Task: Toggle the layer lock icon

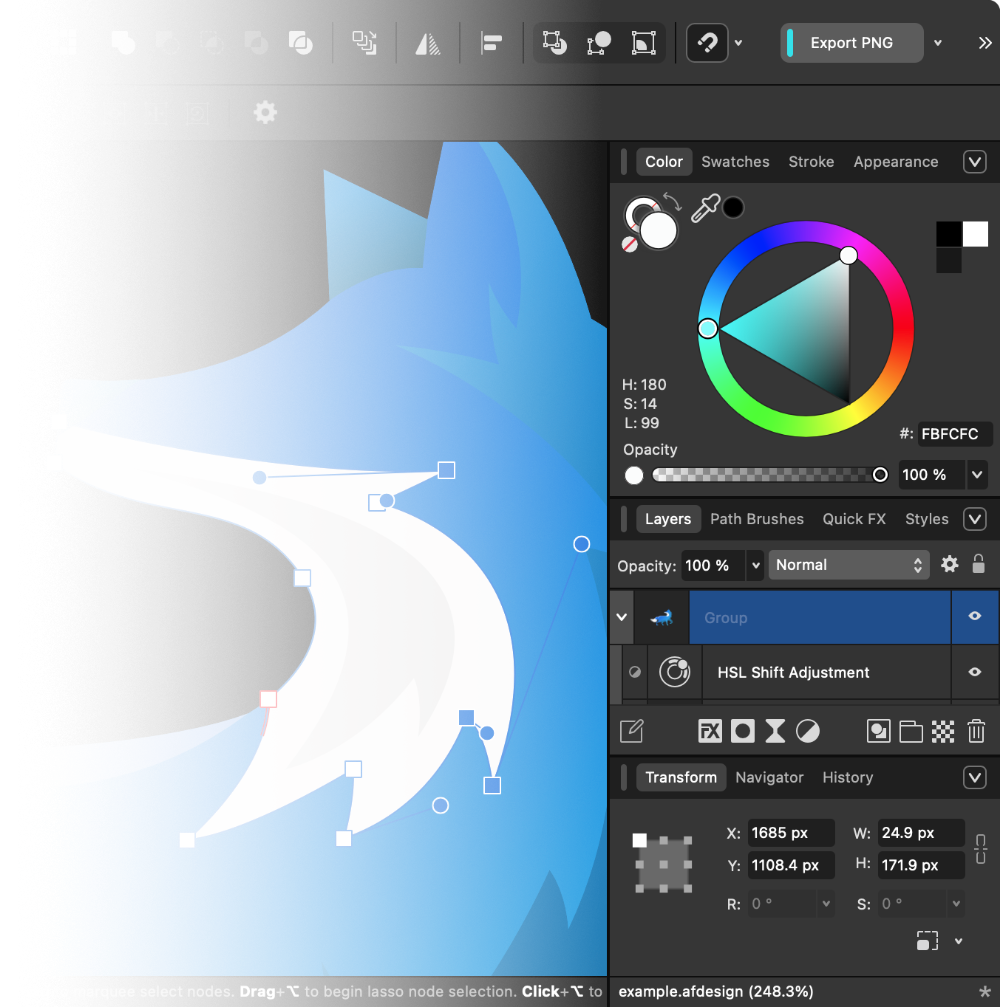Action: (x=979, y=564)
